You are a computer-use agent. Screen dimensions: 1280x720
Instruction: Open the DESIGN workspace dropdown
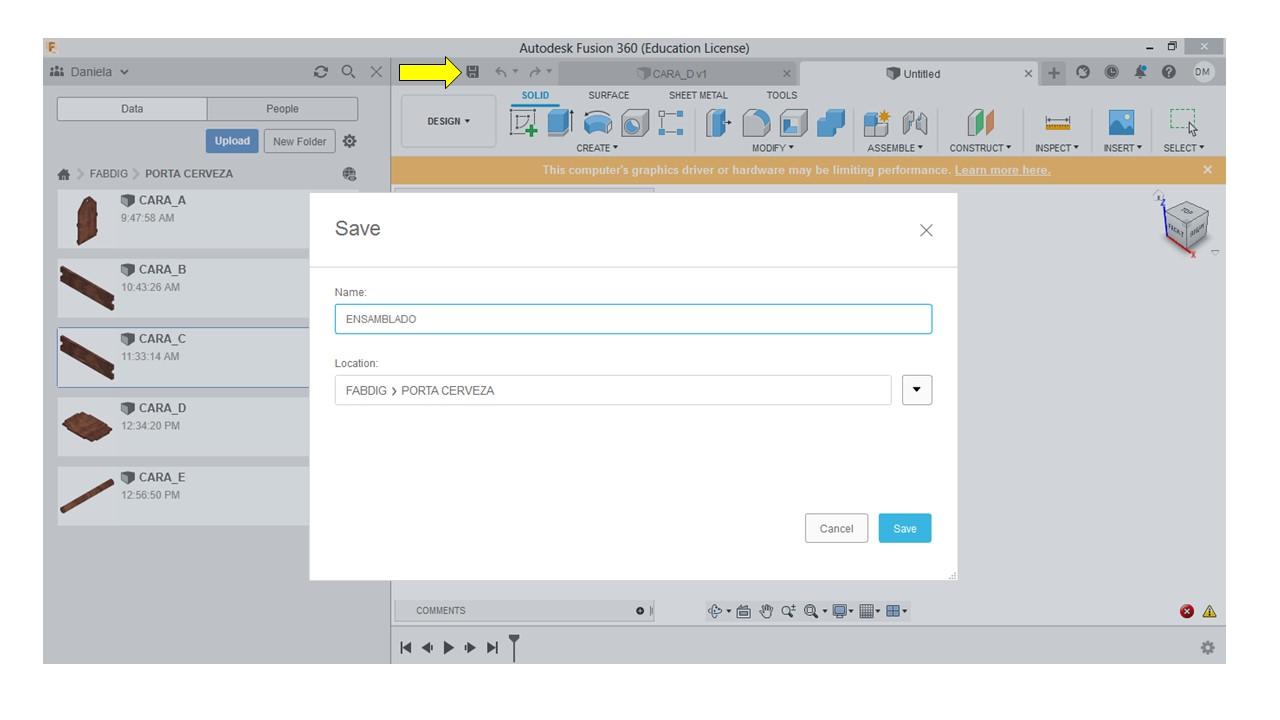(448, 121)
